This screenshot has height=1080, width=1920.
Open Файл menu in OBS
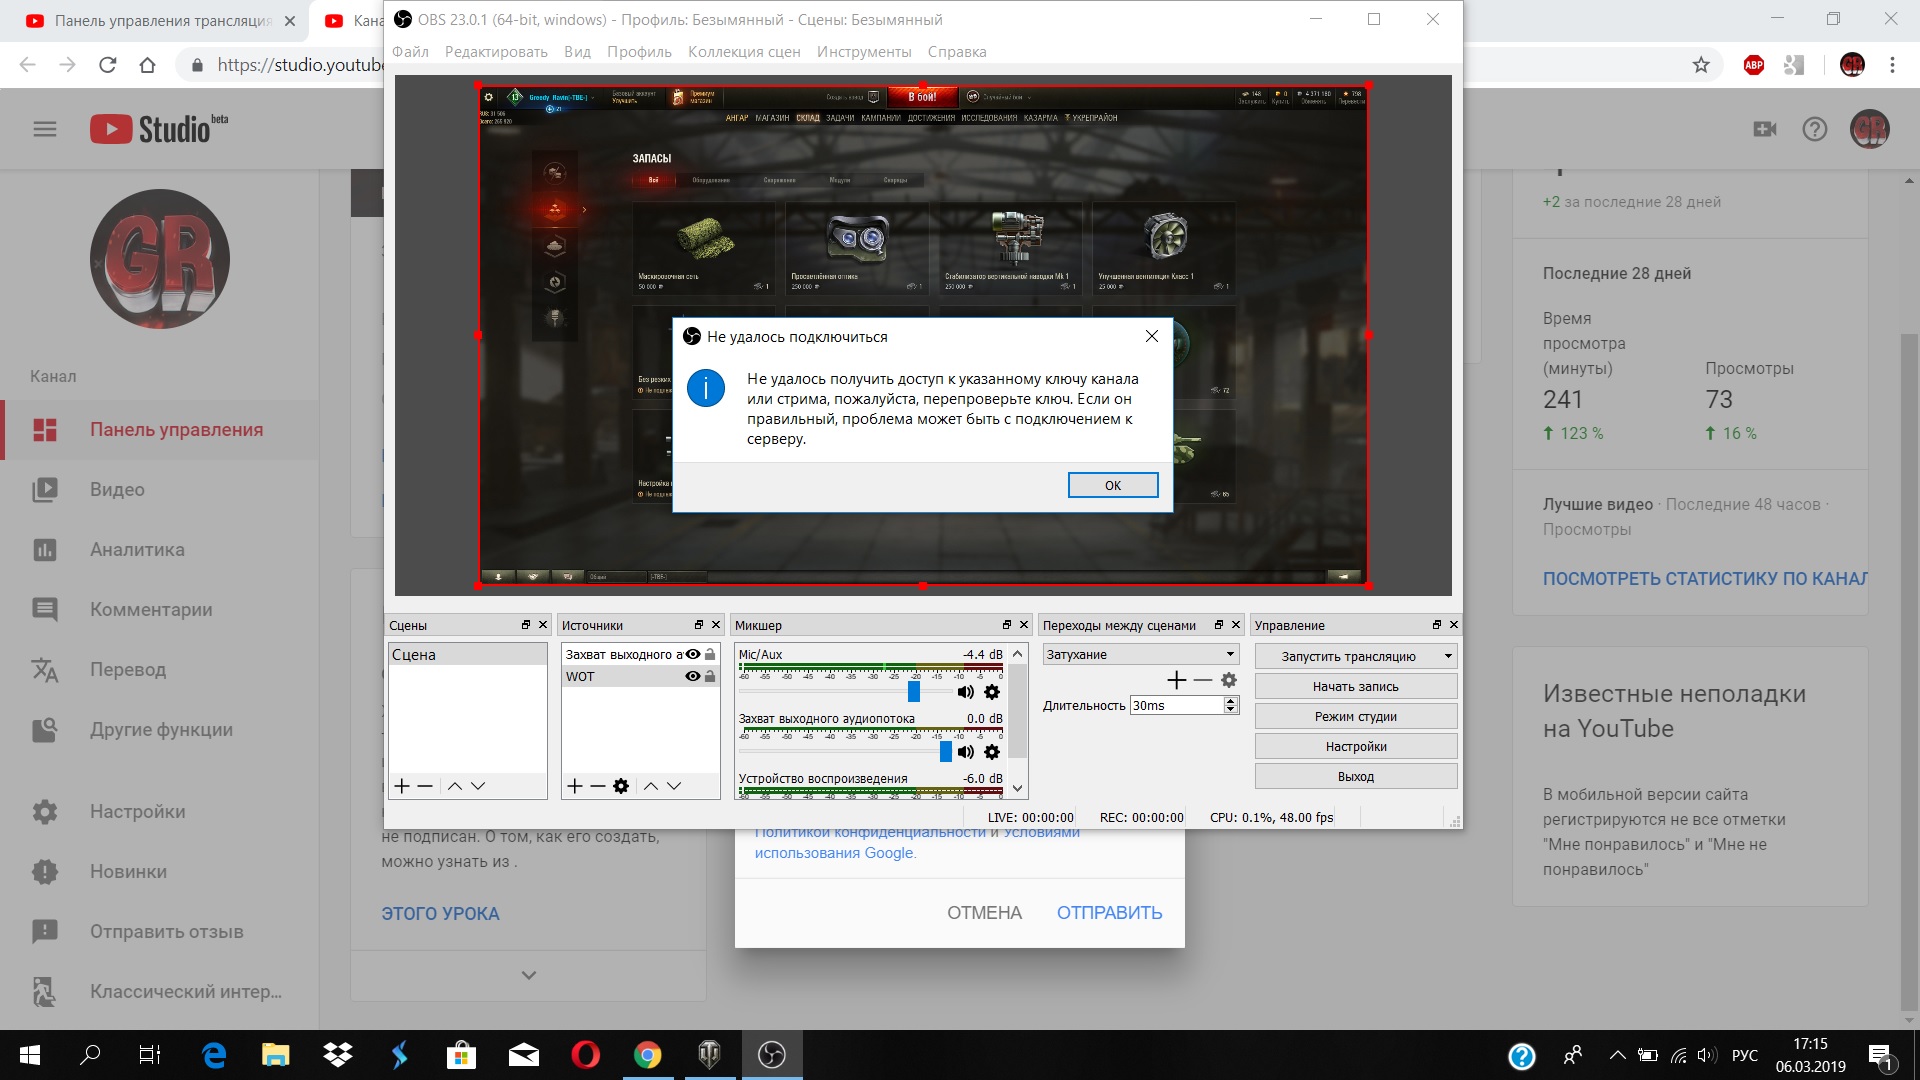pos(410,52)
